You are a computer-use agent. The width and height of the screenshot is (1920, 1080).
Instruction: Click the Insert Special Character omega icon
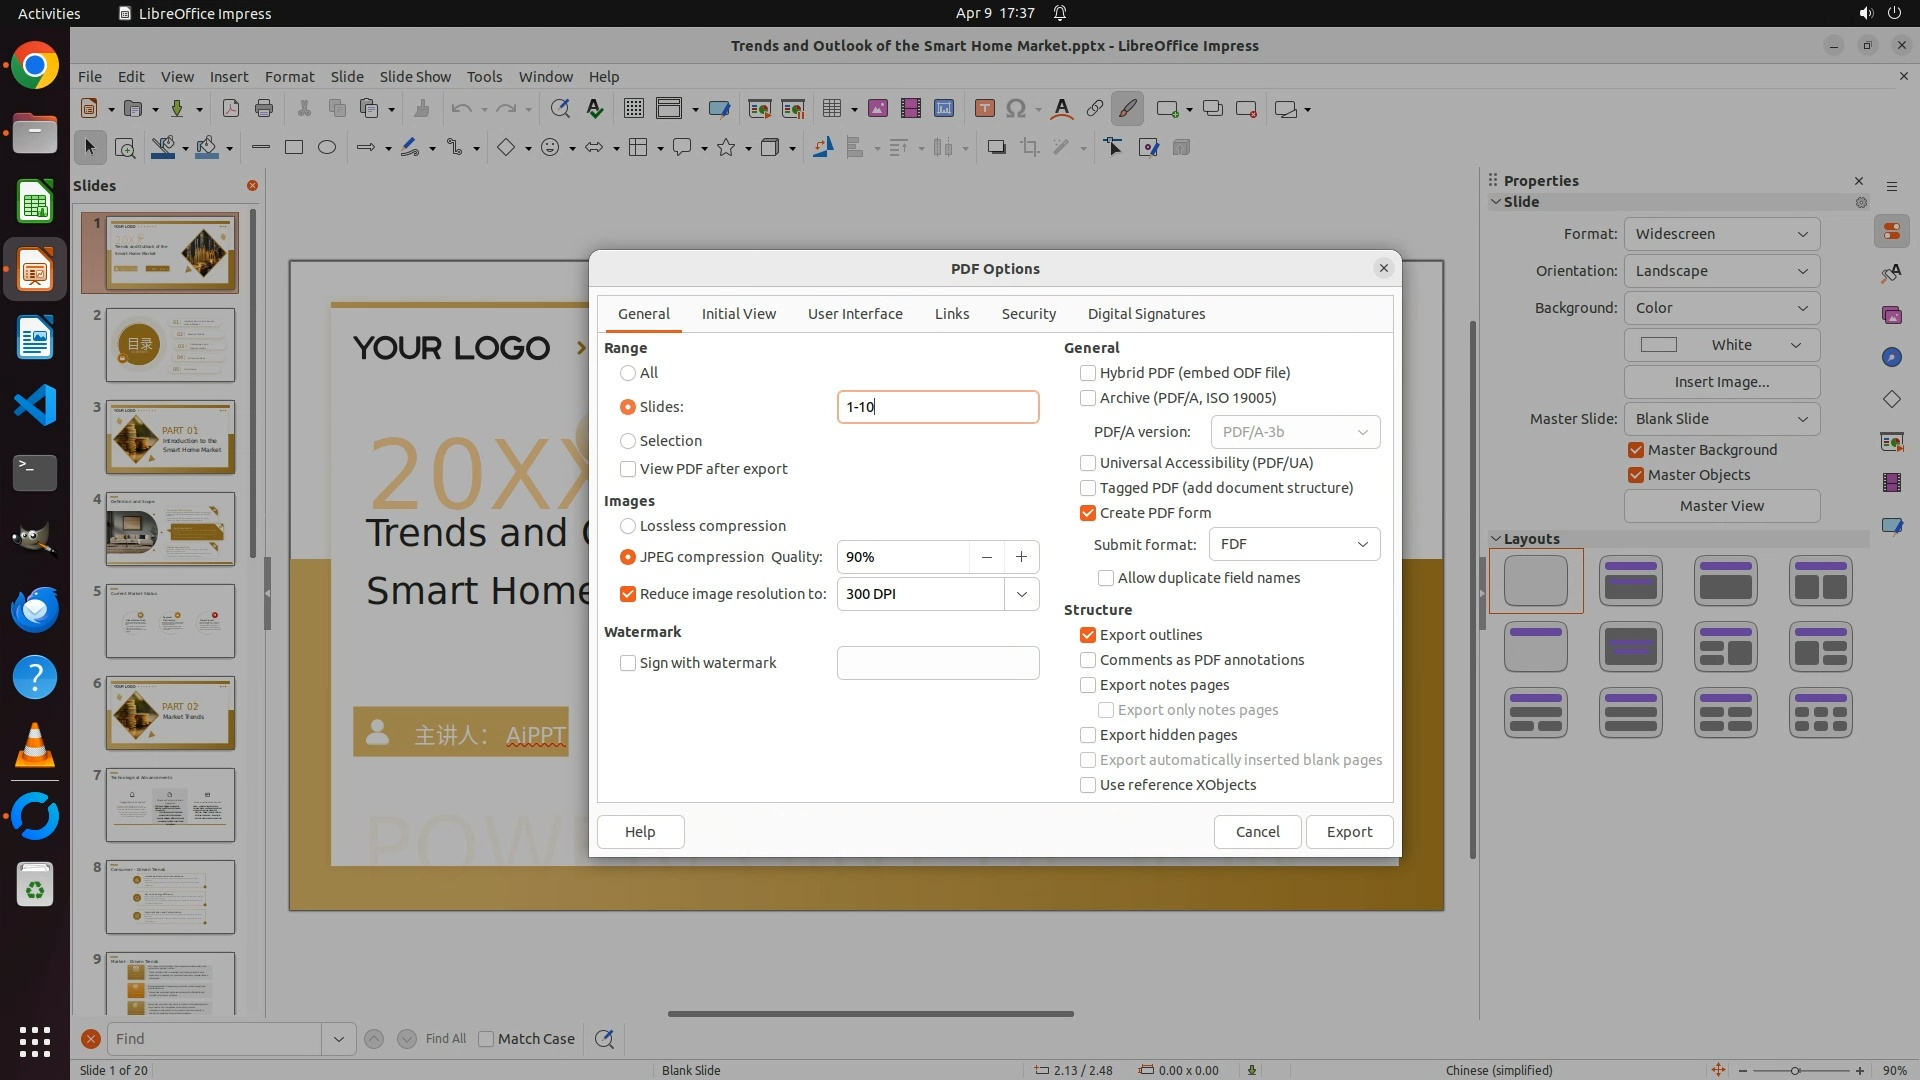click(x=1016, y=109)
